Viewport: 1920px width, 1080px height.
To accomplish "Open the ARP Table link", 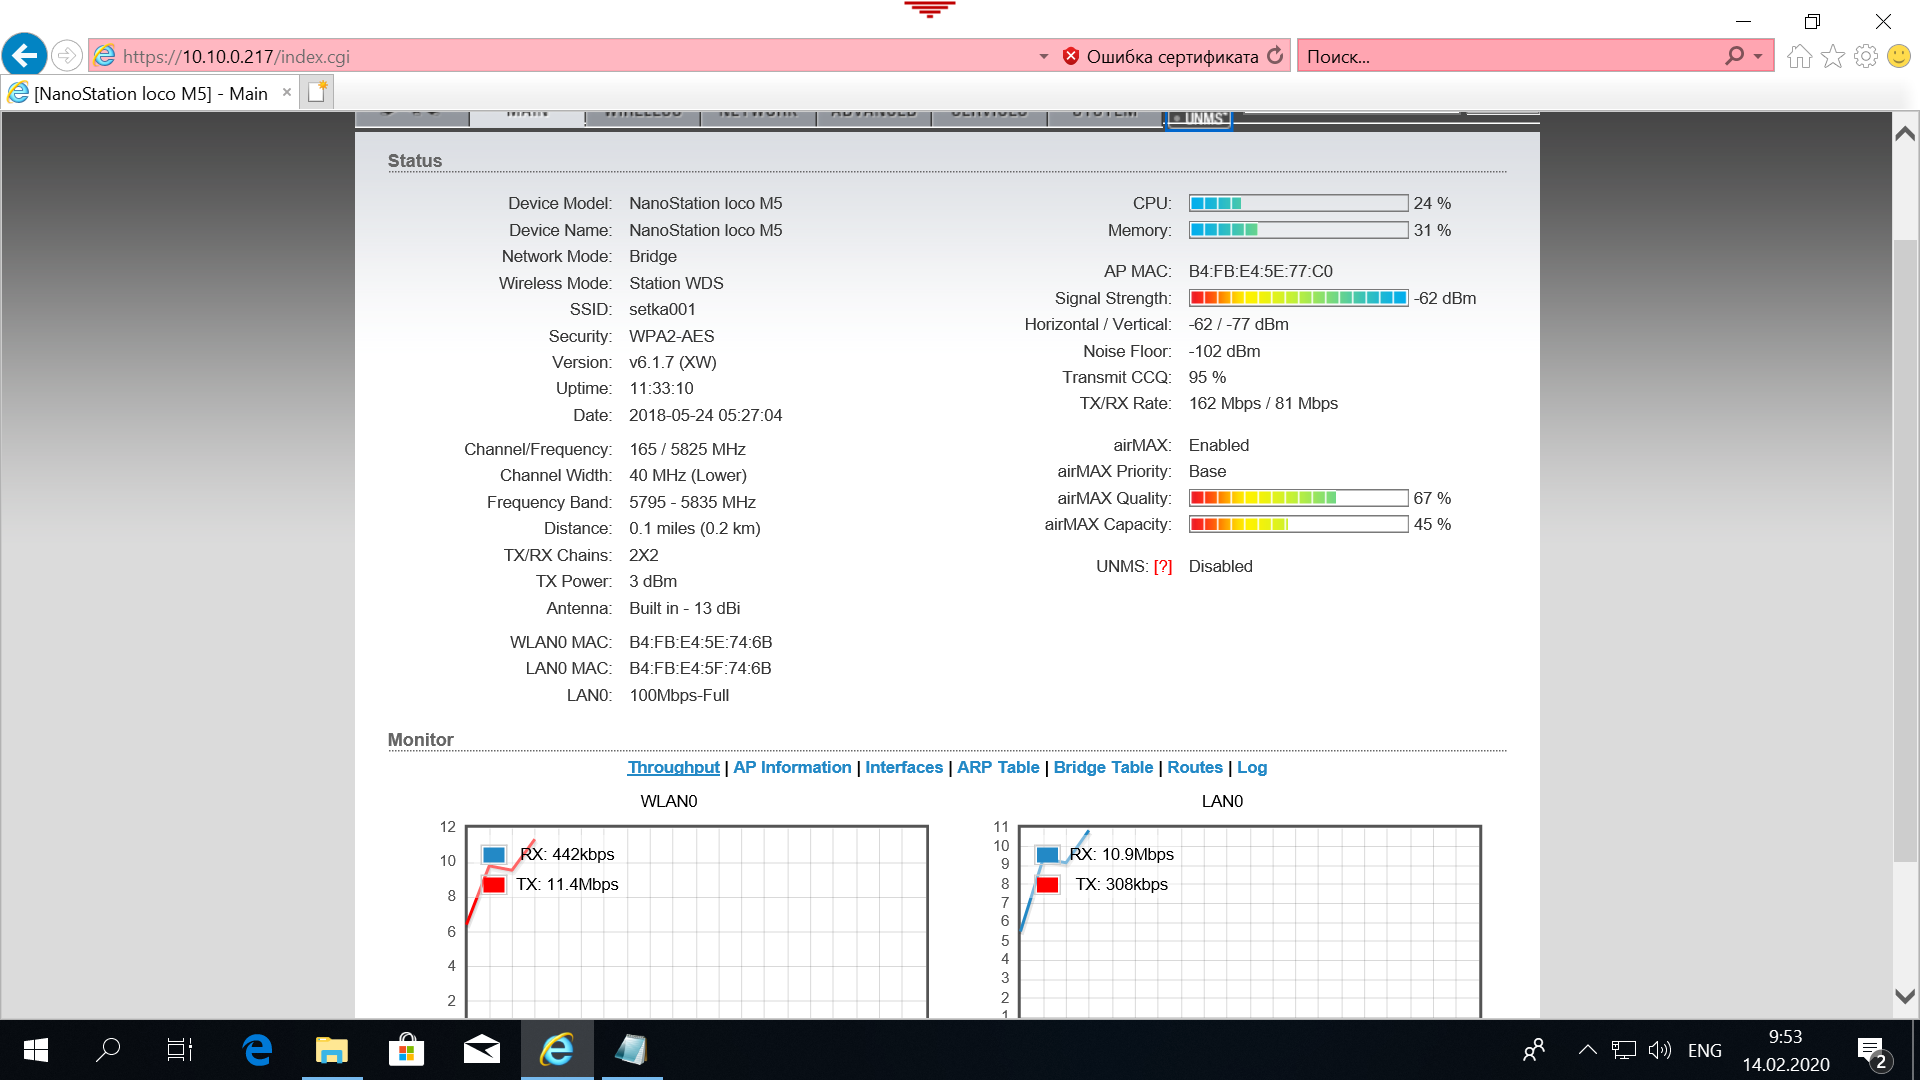I will click(x=998, y=767).
